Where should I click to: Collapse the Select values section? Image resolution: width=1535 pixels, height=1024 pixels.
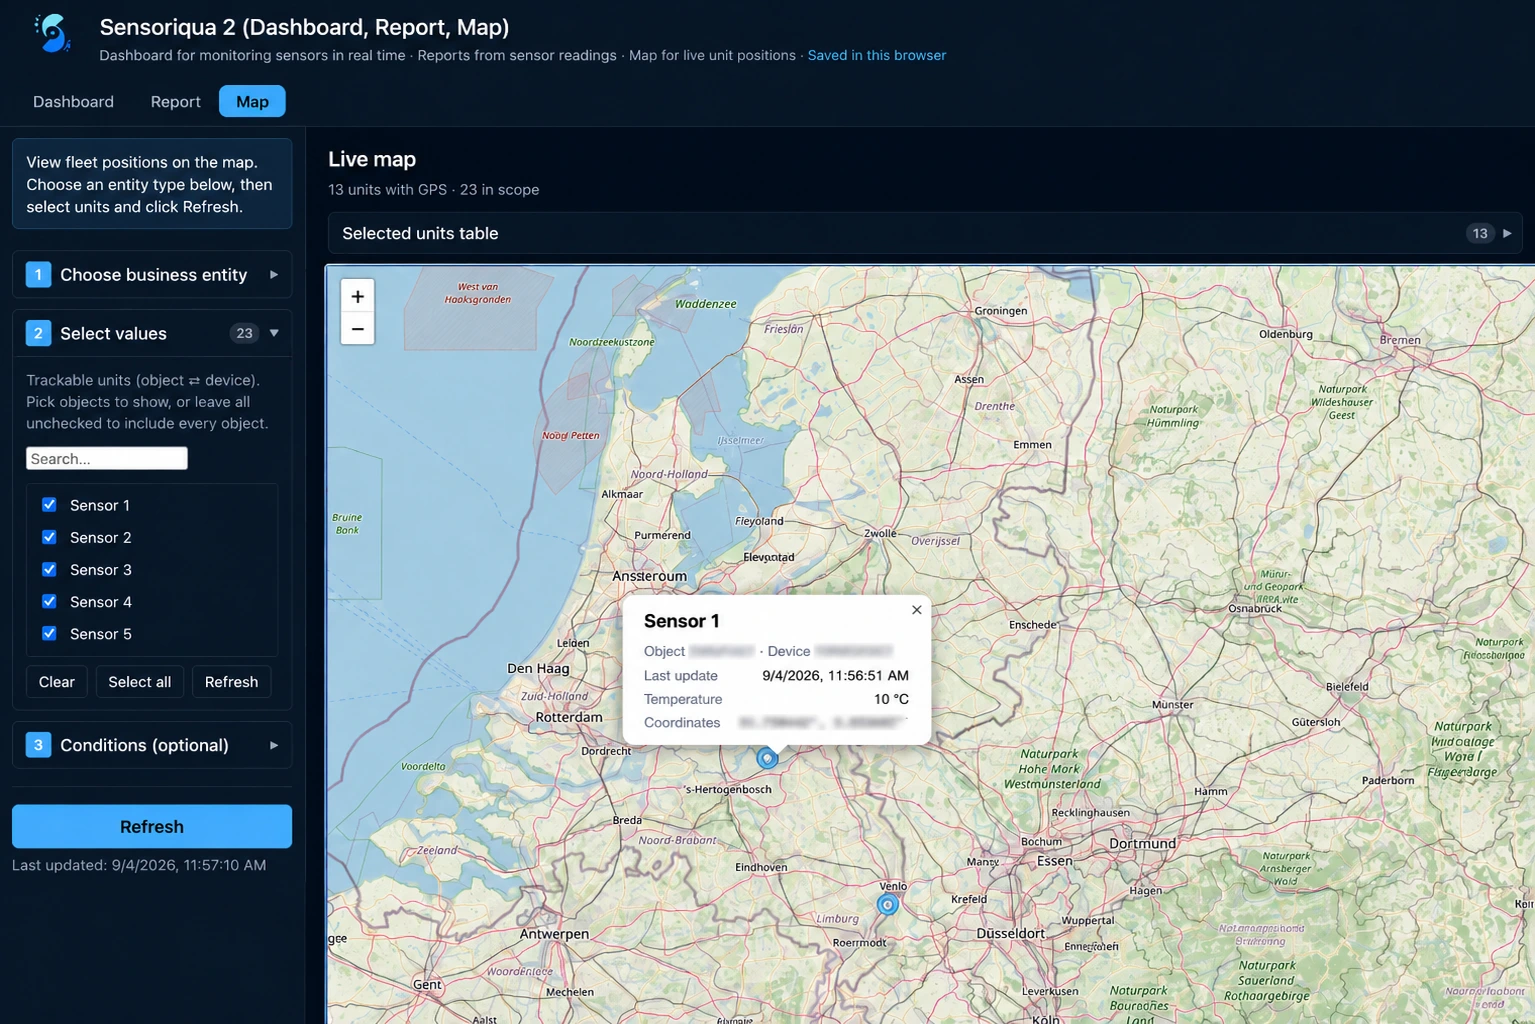coord(152,333)
